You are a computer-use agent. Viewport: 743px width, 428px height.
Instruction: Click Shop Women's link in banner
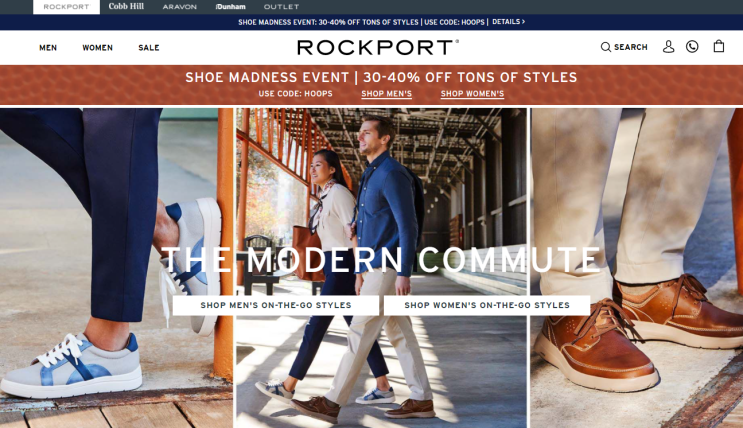point(472,94)
